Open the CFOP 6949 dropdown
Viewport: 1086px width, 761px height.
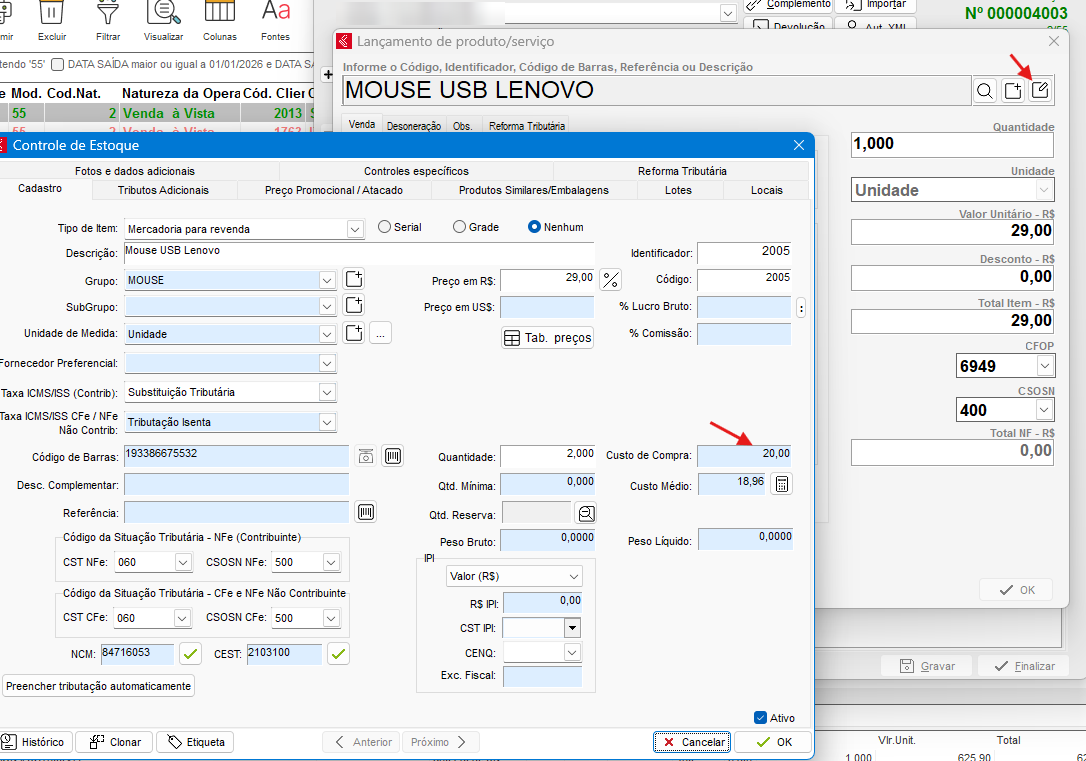tap(1045, 366)
